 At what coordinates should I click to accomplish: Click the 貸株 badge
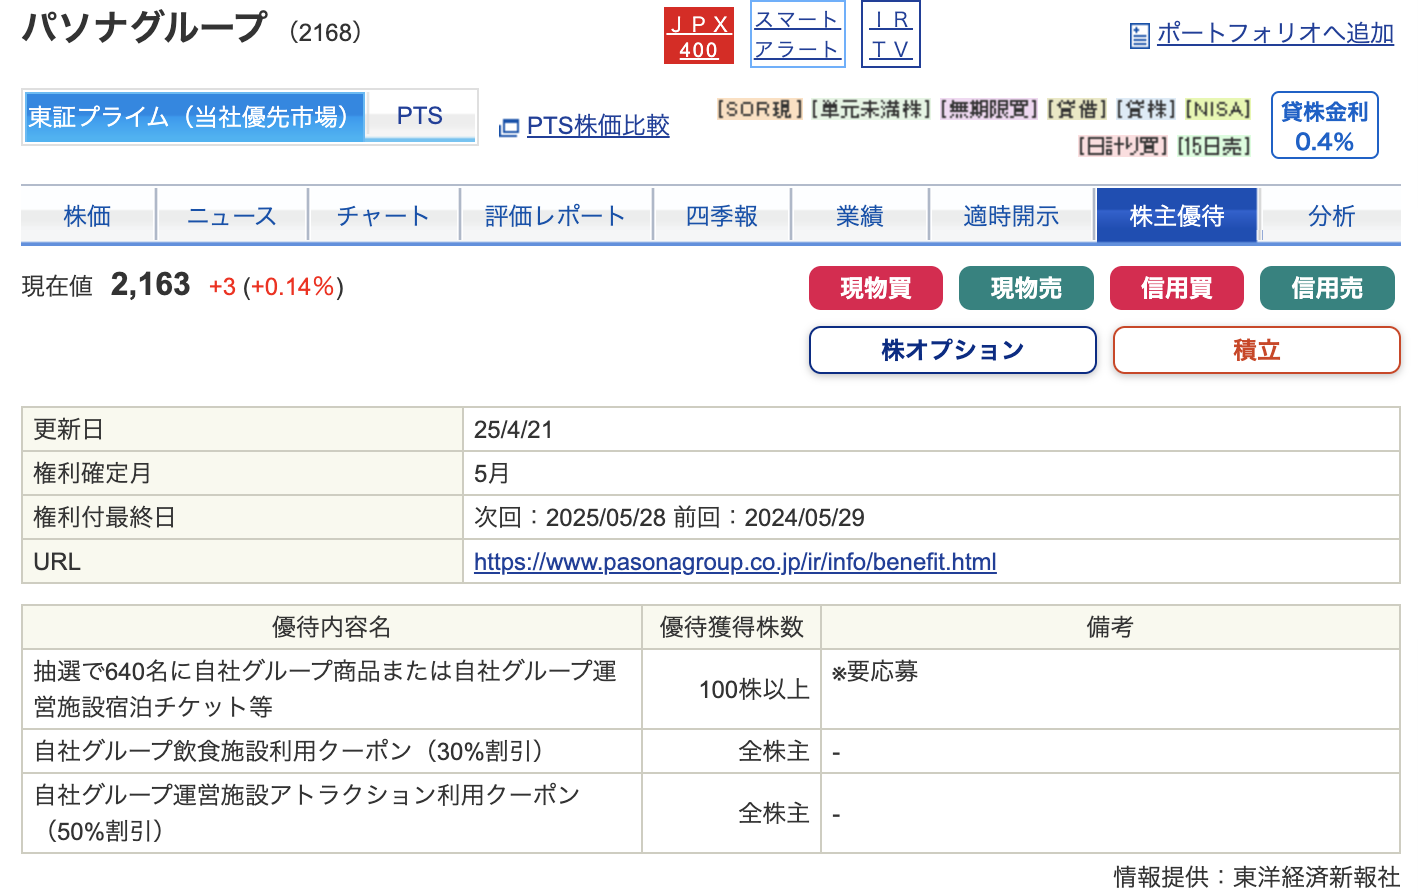click(x=1146, y=109)
